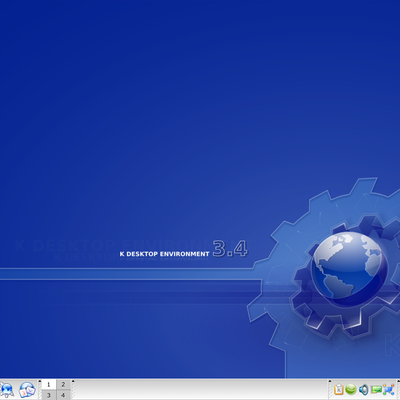Open the Klipper clipboard tray icon
400x400 pixels.
point(338,389)
